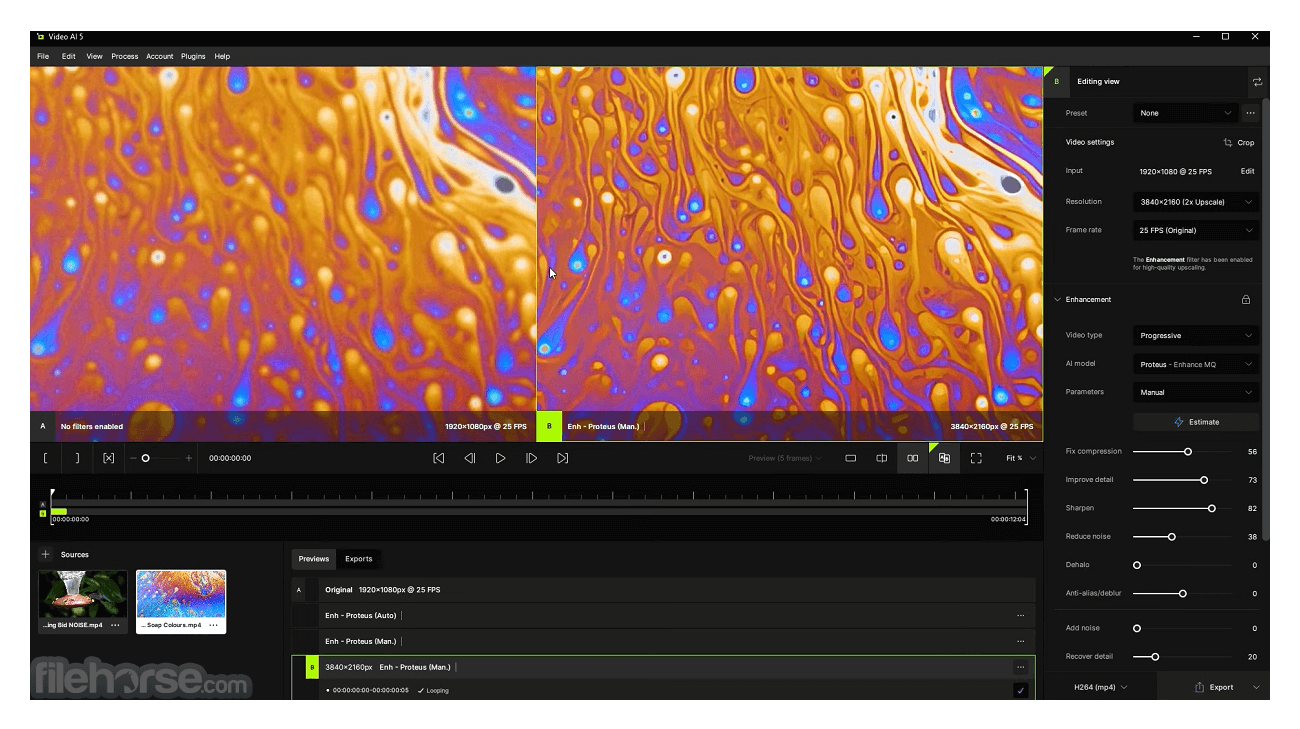This screenshot has width=1300, height=729.
Task: Open the Plugins menu
Action: (193, 56)
